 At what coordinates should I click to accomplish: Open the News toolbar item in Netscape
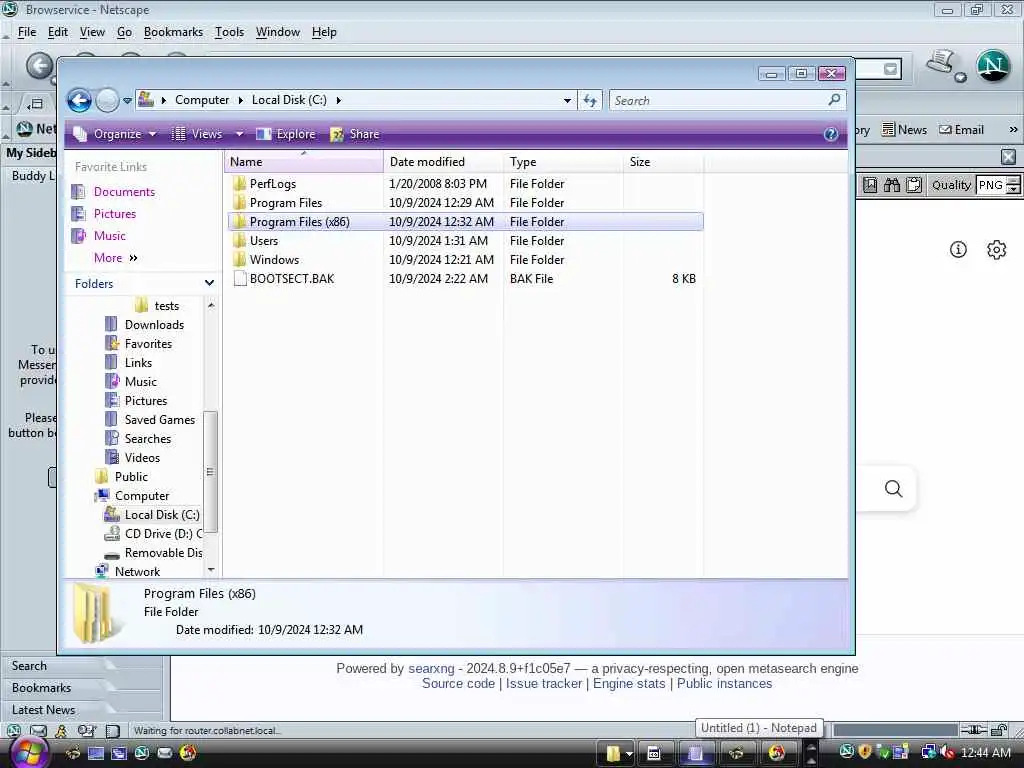tap(904, 129)
